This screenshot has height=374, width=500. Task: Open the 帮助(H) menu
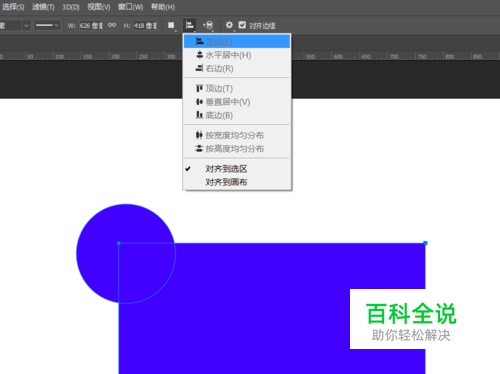tap(163, 7)
